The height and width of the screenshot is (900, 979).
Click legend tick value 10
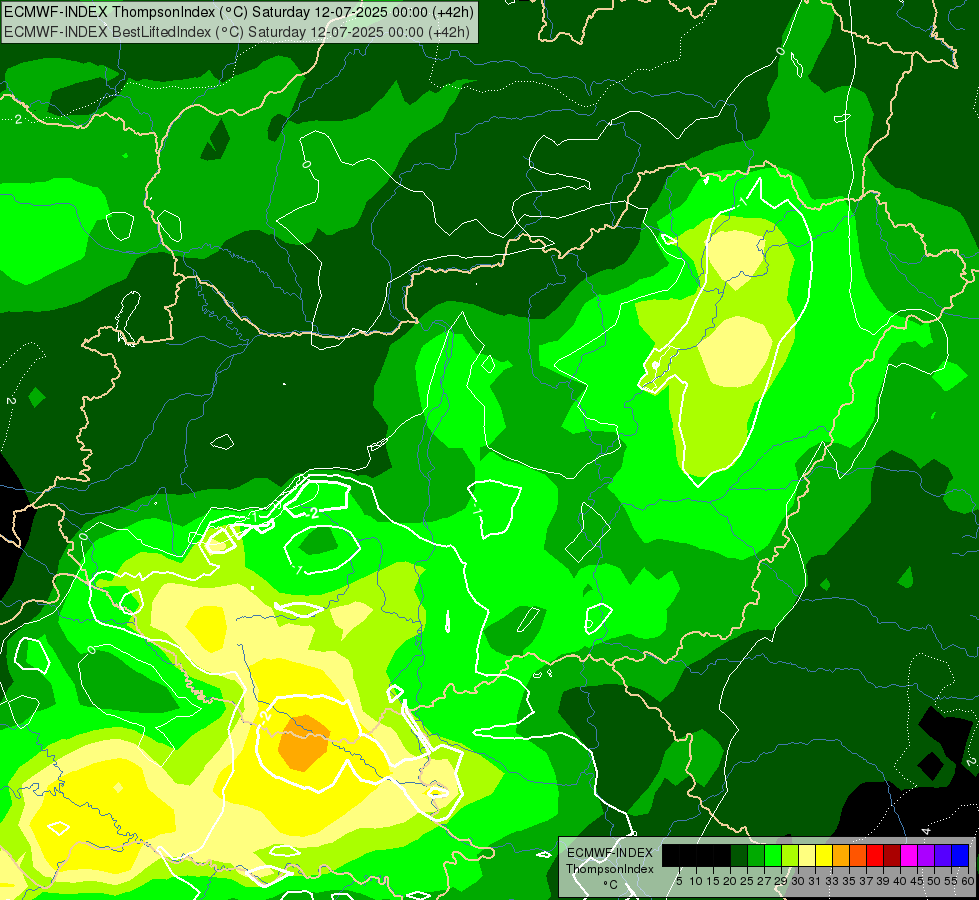point(696,881)
